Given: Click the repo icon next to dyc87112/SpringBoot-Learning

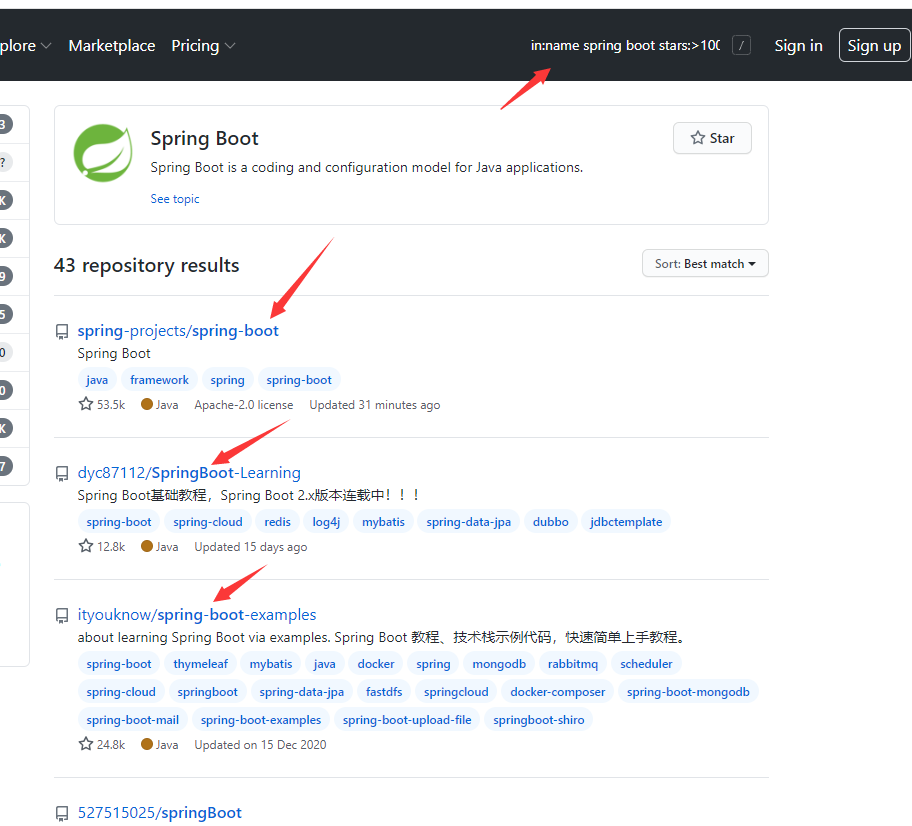Looking at the screenshot, I should click(x=62, y=473).
